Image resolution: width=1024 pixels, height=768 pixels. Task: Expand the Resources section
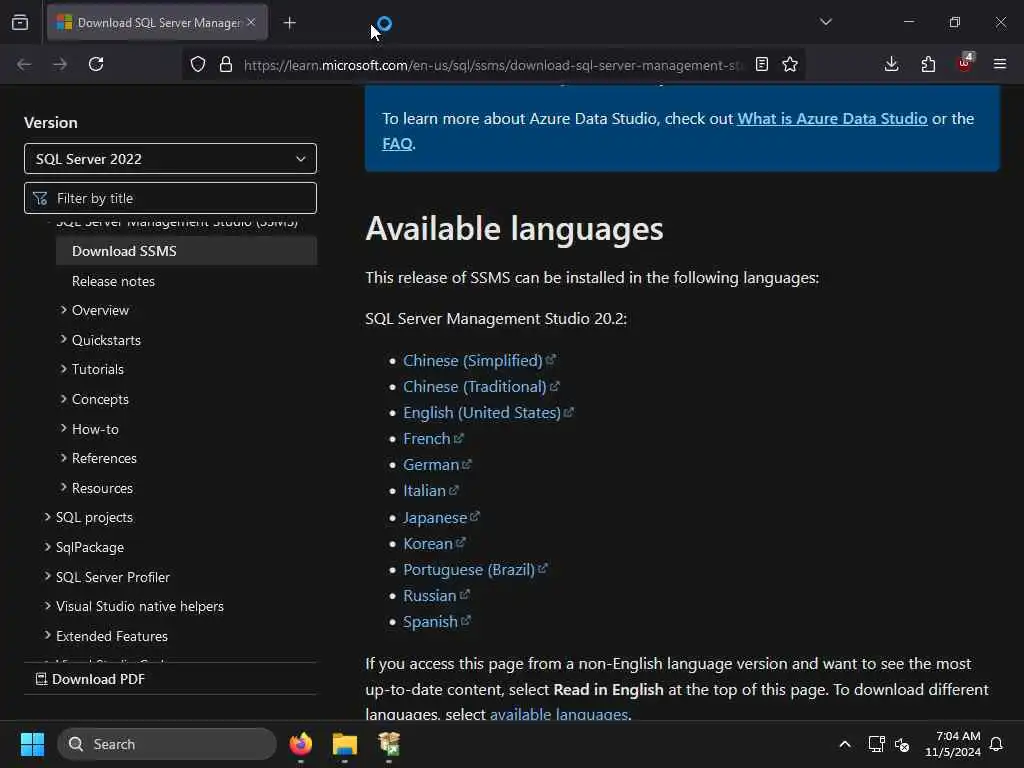click(102, 488)
